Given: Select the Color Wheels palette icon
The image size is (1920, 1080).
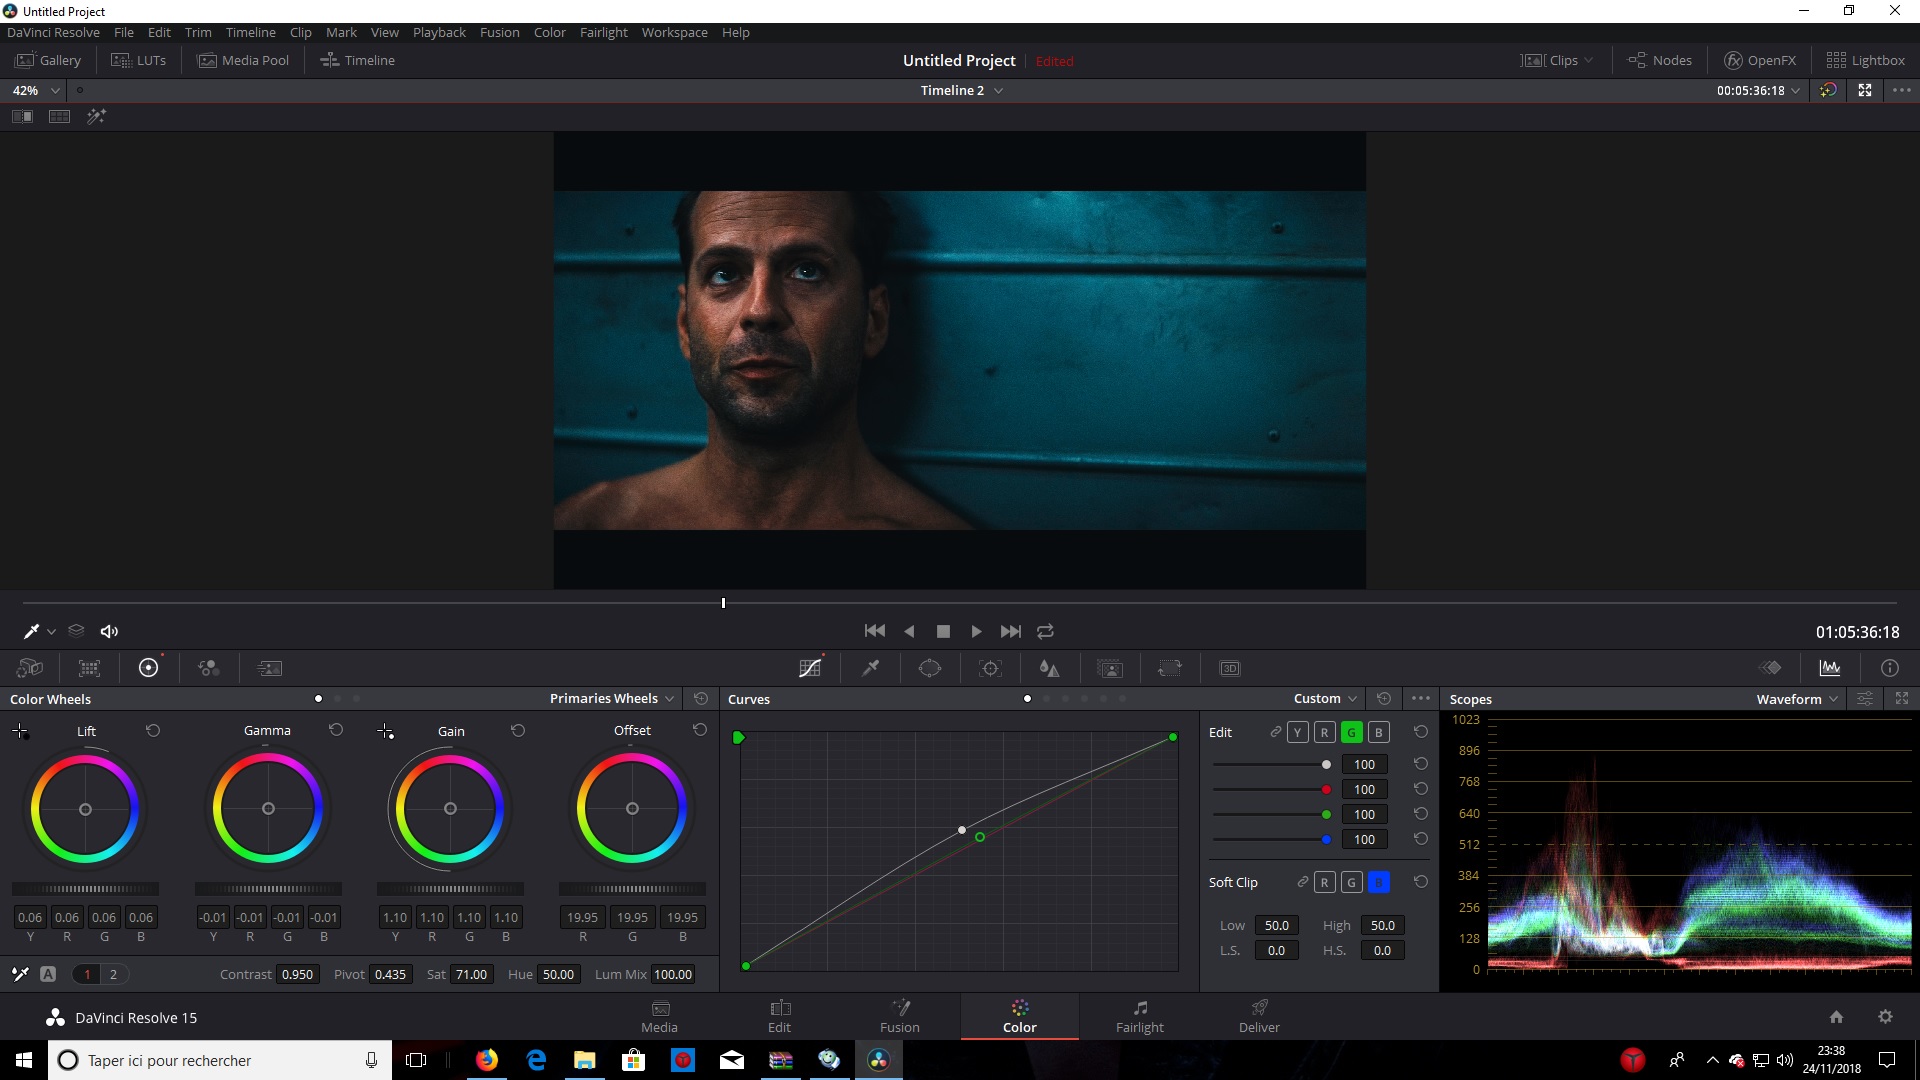Looking at the screenshot, I should click(x=148, y=668).
